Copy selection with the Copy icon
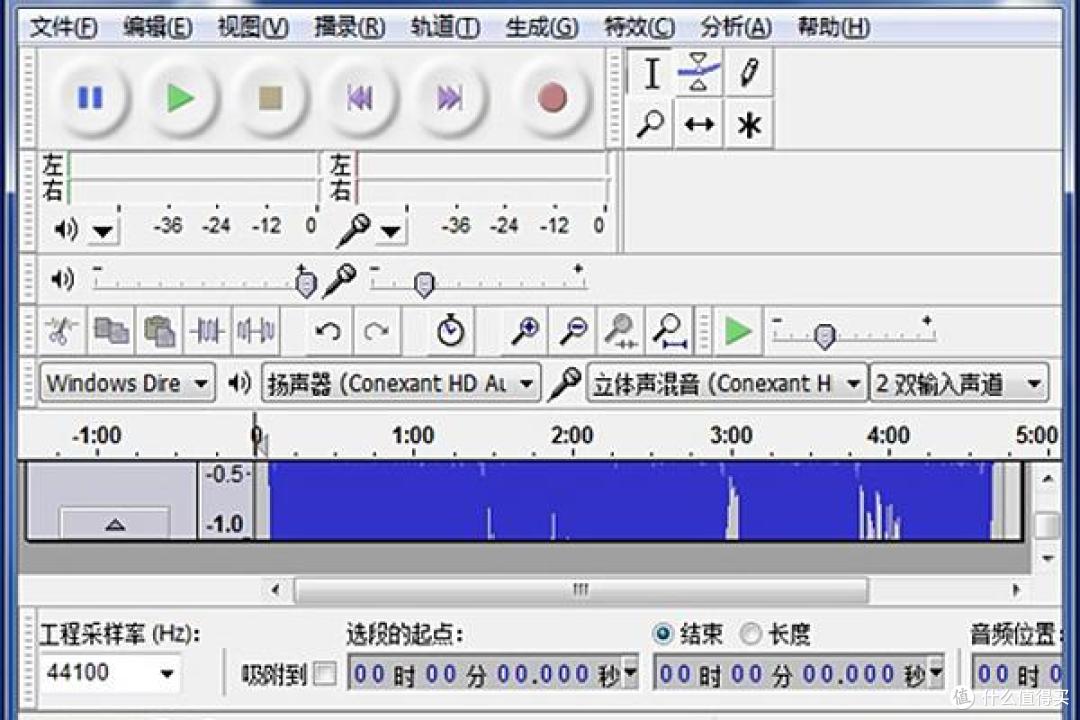1080x720 pixels. (112, 331)
